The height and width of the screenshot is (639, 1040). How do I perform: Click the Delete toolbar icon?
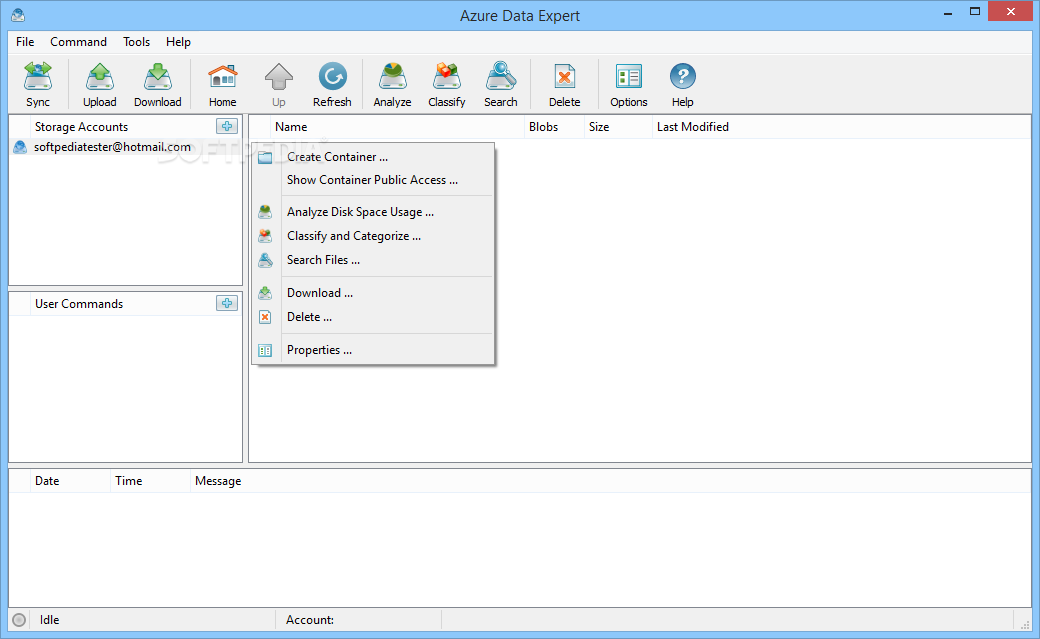click(x=564, y=84)
